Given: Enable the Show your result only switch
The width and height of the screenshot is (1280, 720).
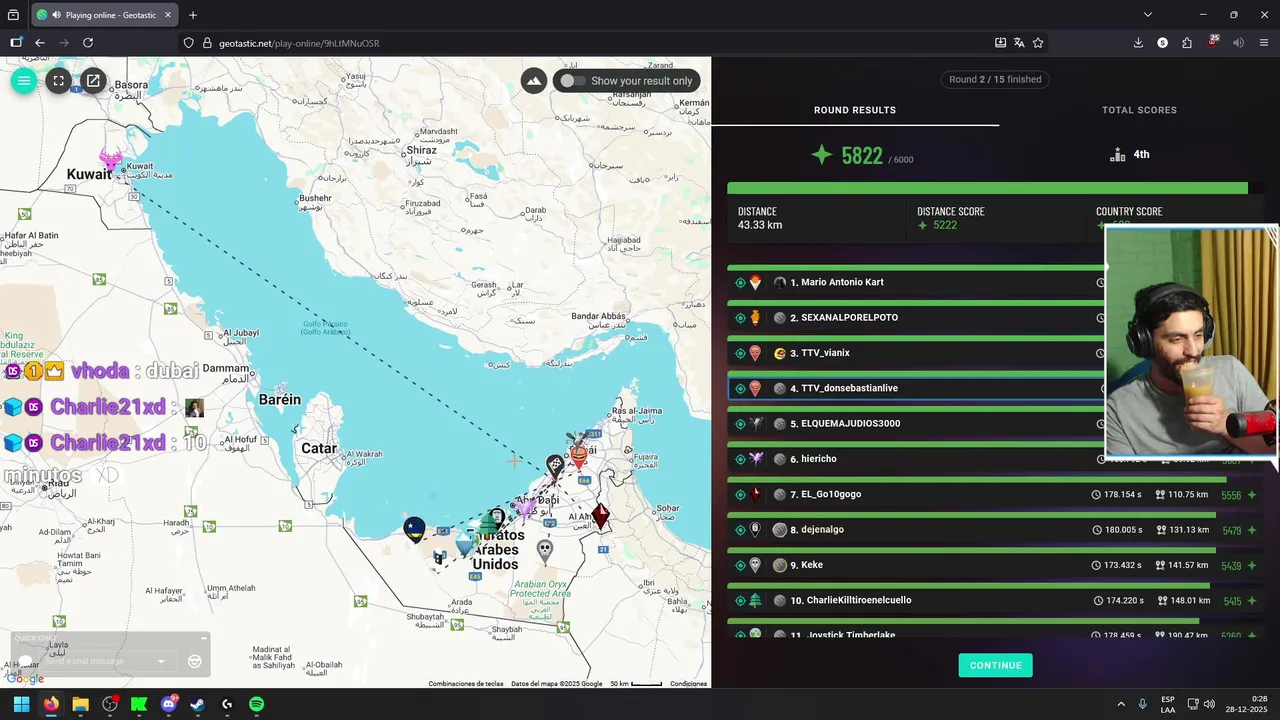Looking at the screenshot, I should click(572, 81).
